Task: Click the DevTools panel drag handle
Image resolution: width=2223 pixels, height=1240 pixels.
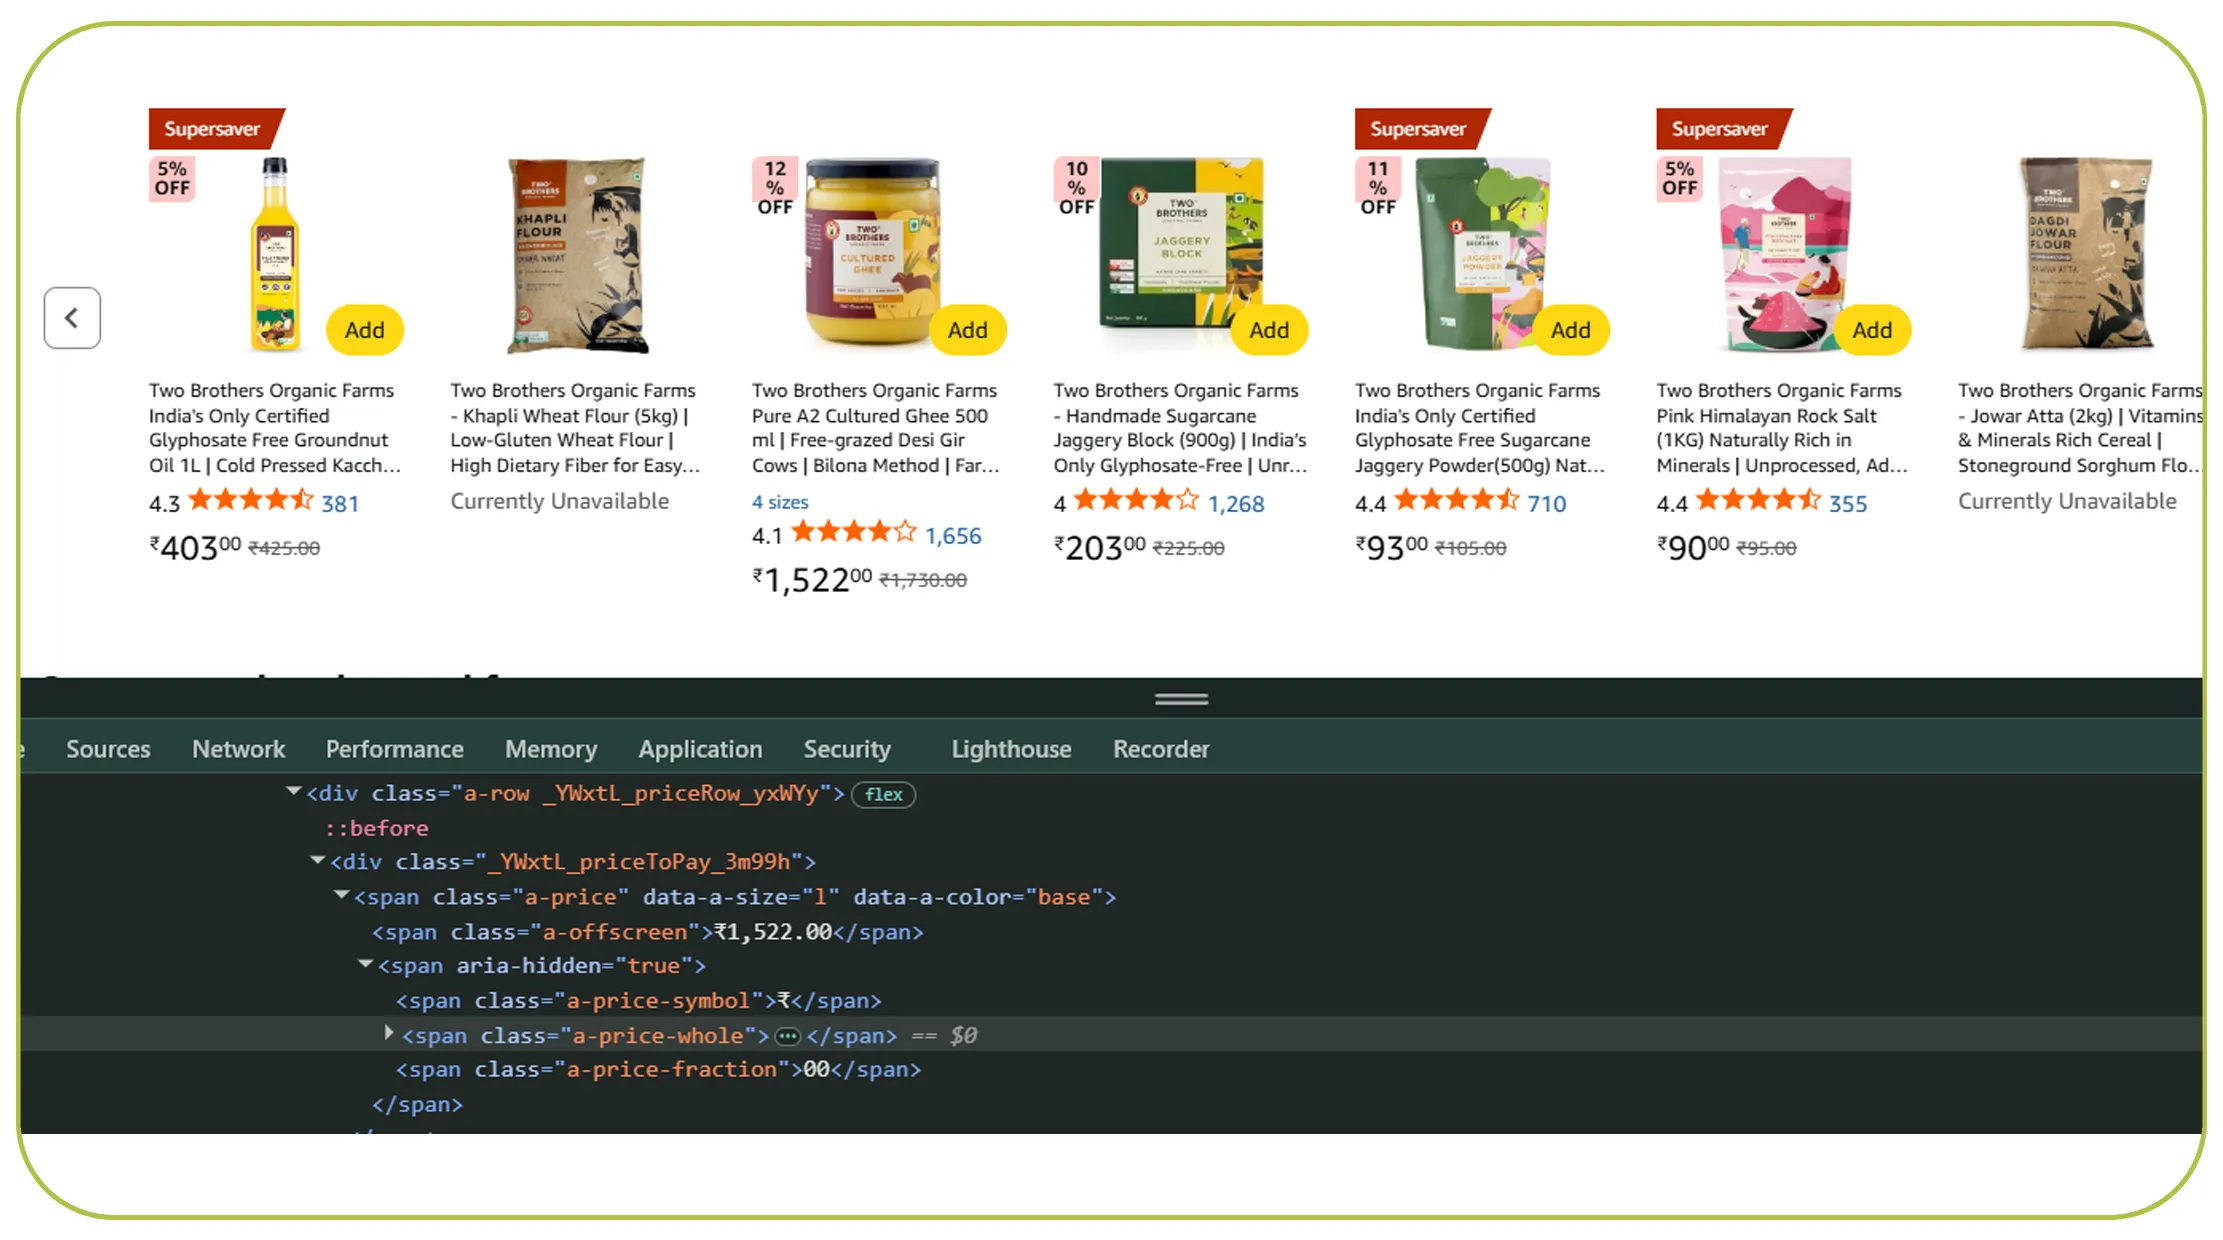Action: [1181, 699]
